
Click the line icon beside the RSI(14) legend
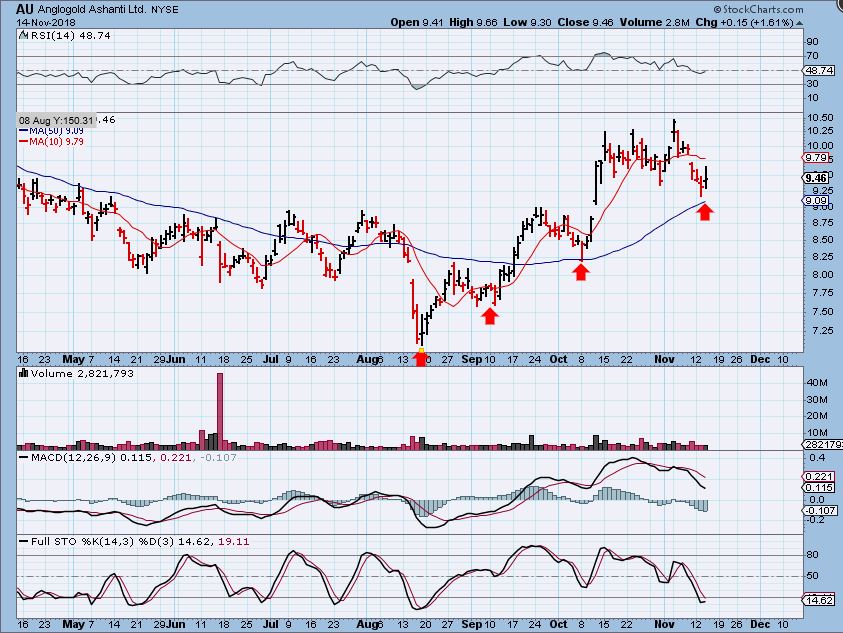[x=23, y=35]
